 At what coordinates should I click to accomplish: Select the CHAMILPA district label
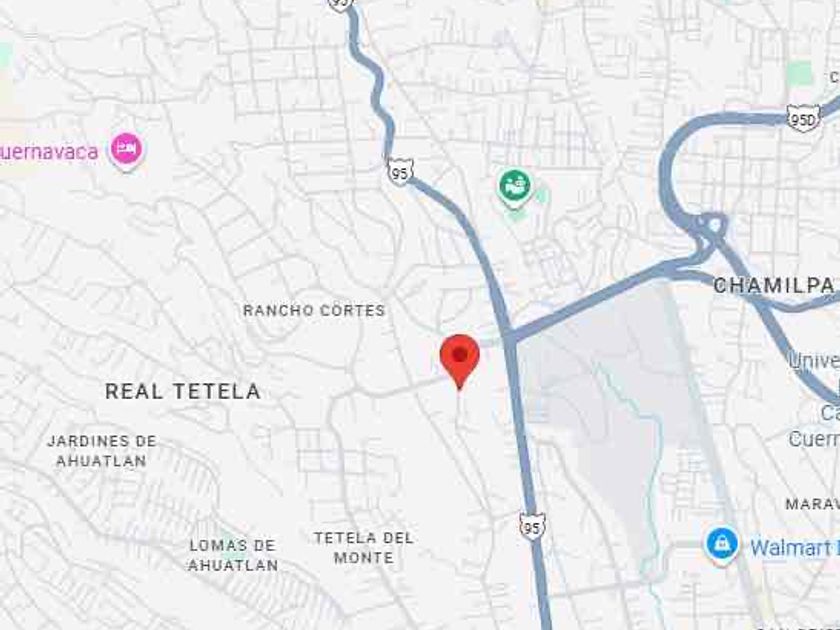[774, 285]
